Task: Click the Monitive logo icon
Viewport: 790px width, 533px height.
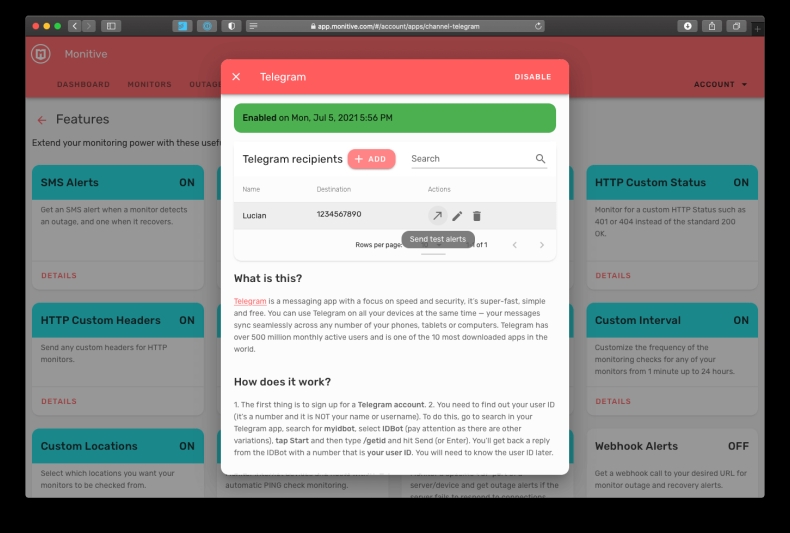Action: click(x=41, y=54)
